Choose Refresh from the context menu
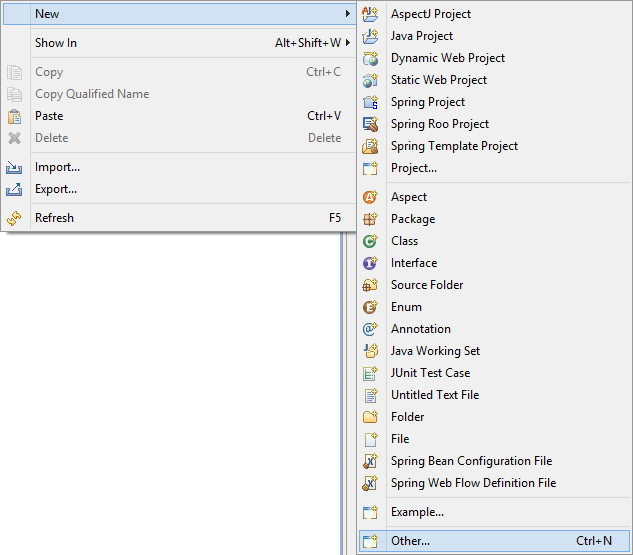This screenshot has height=555, width=633. click(179, 218)
